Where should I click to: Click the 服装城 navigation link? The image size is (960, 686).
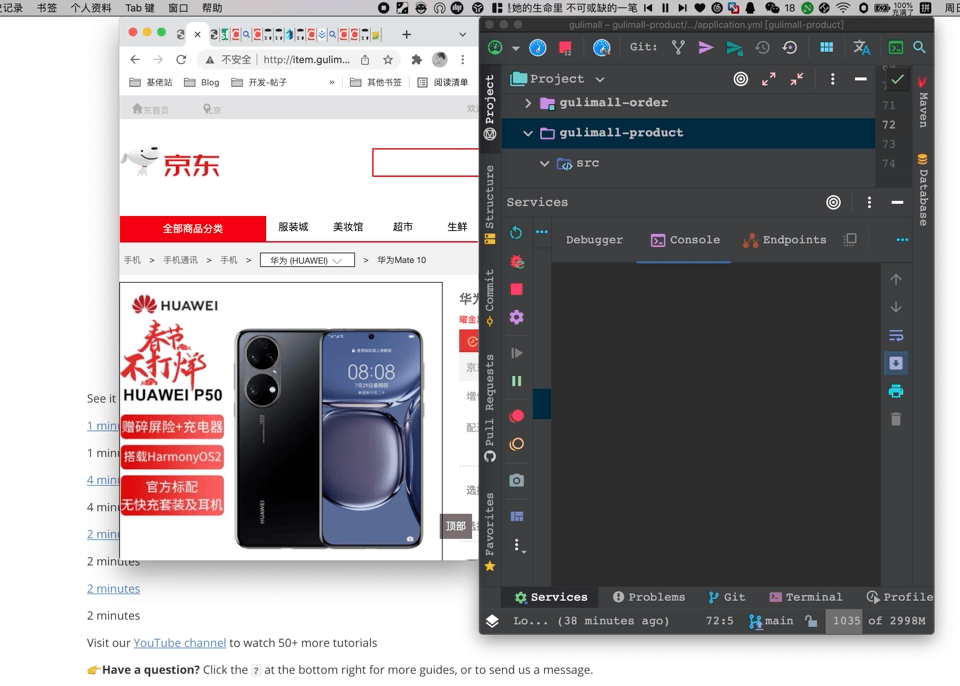[x=293, y=227]
